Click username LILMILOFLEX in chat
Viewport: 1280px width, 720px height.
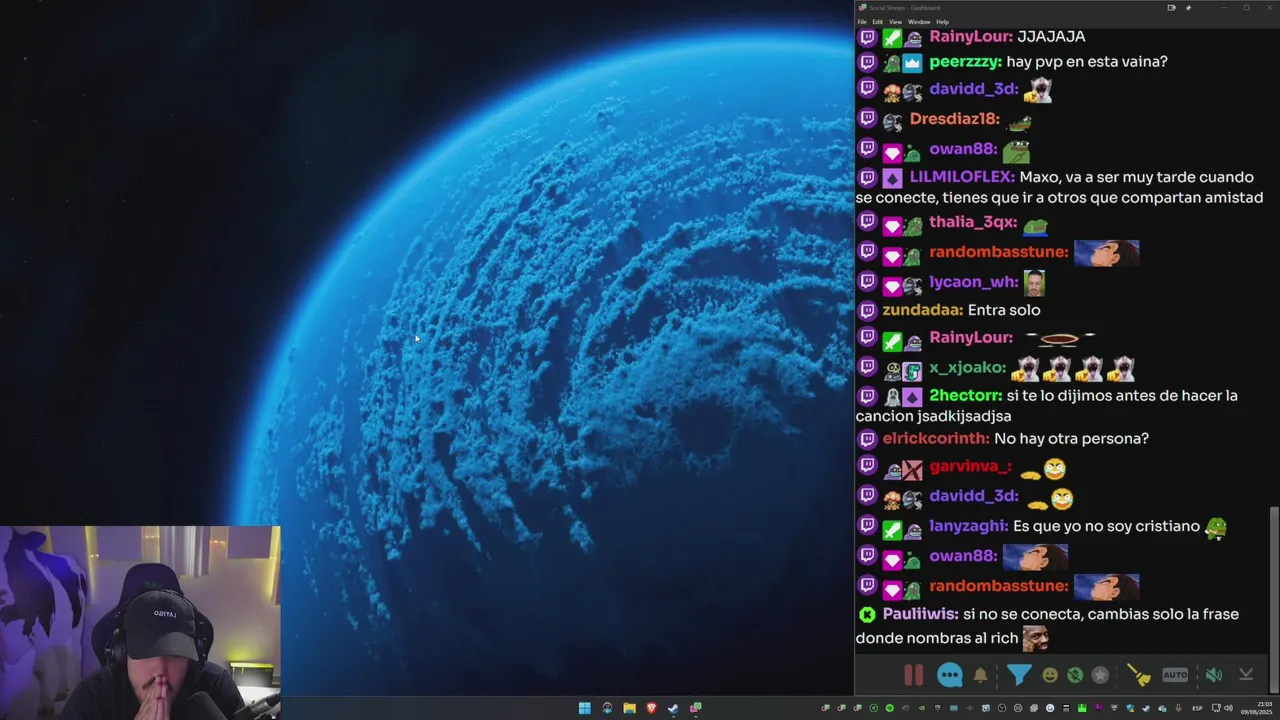click(962, 177)
